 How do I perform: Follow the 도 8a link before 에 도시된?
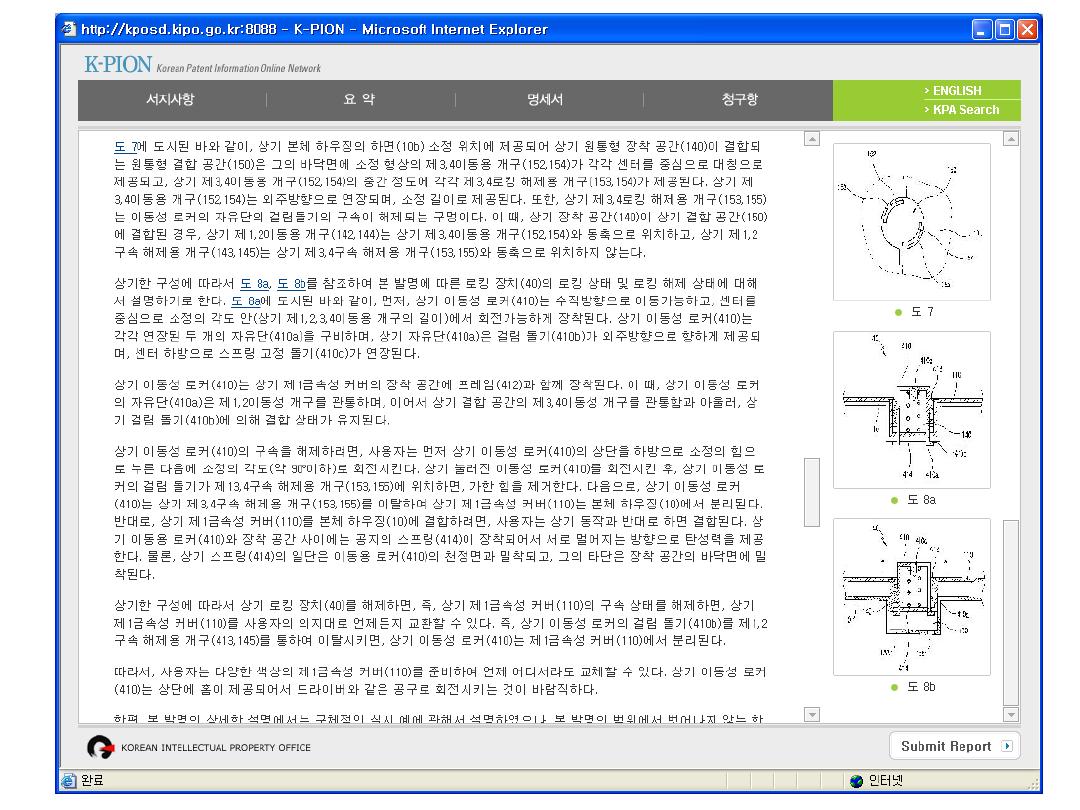pyautogui.click(x=246, y=301)
